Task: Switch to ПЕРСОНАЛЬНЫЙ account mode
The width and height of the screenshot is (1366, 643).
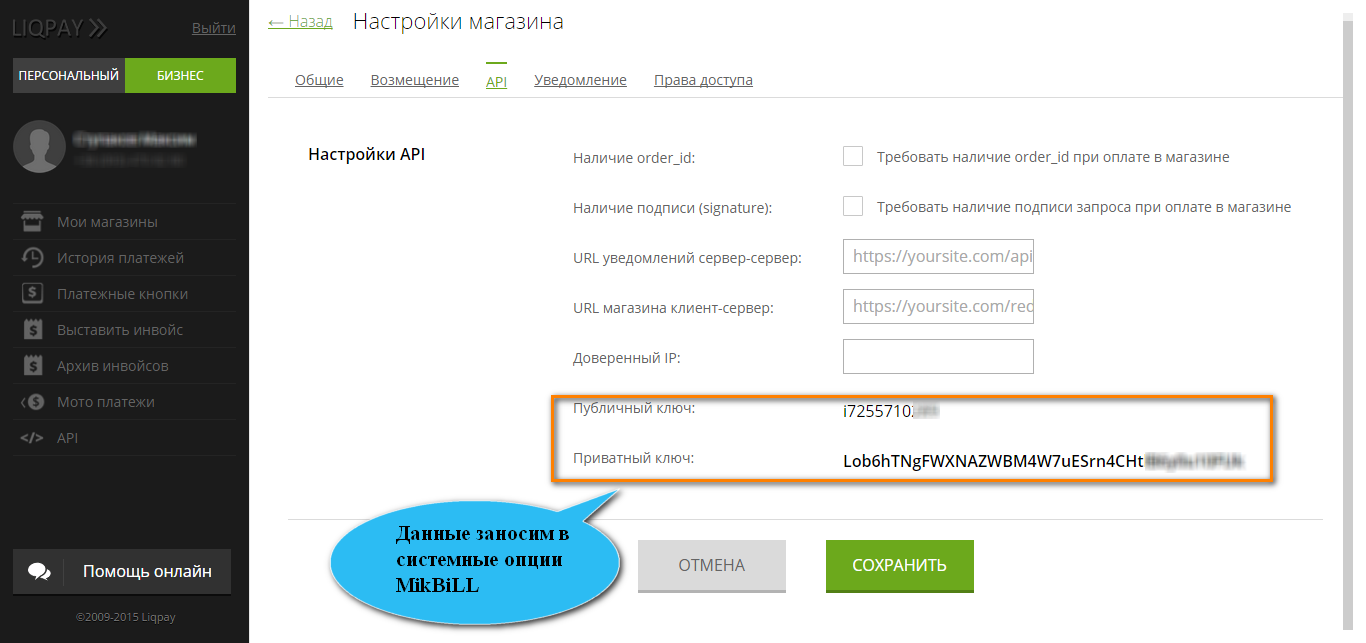Action: tap(69, 75)
